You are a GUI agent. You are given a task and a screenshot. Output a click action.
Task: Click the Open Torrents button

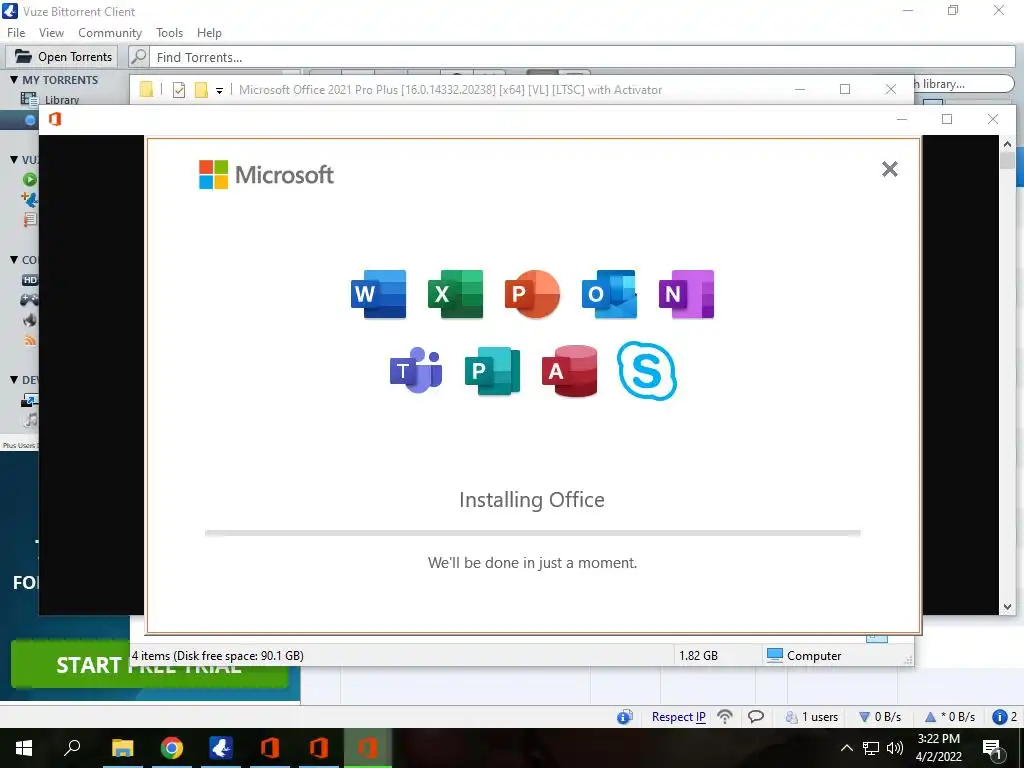point(62,57)
